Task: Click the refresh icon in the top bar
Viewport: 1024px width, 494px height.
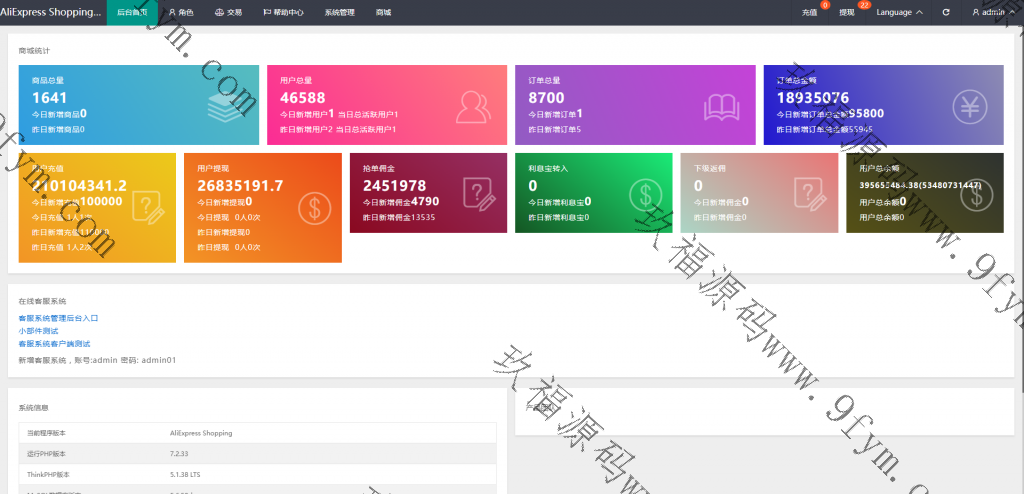Action: [946, 12]
